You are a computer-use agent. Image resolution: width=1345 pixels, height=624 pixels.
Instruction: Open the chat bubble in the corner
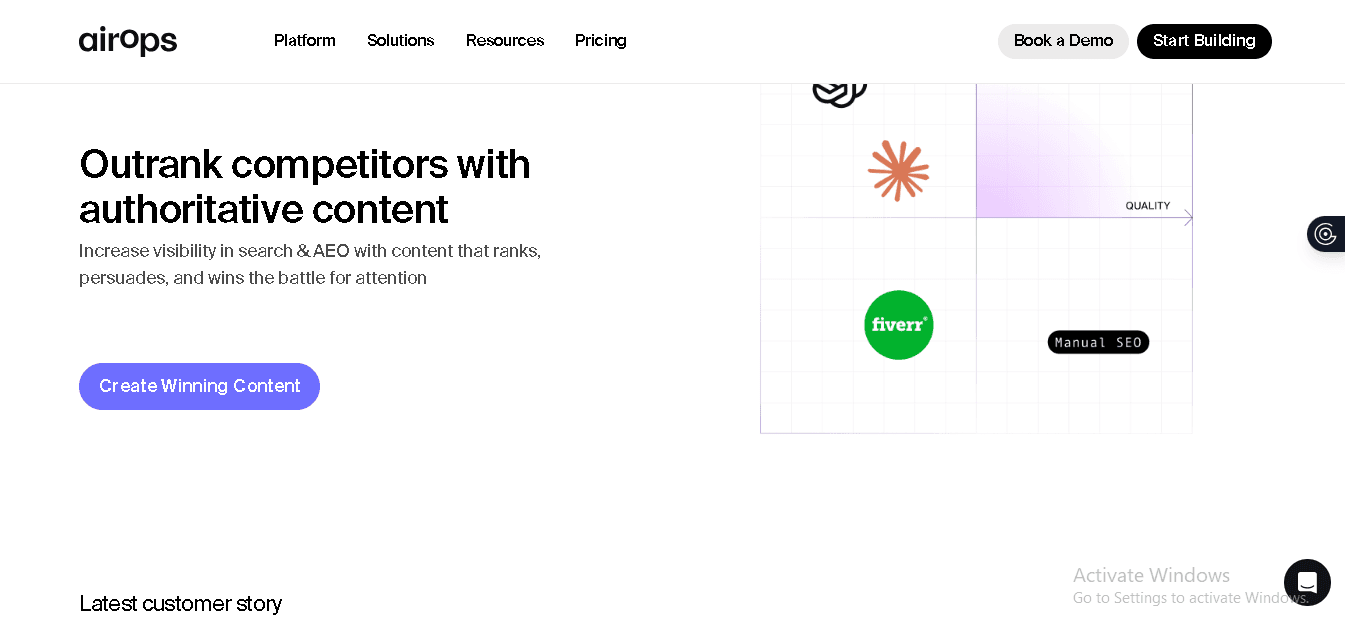pyautogui.click(x=1307, y=582)
